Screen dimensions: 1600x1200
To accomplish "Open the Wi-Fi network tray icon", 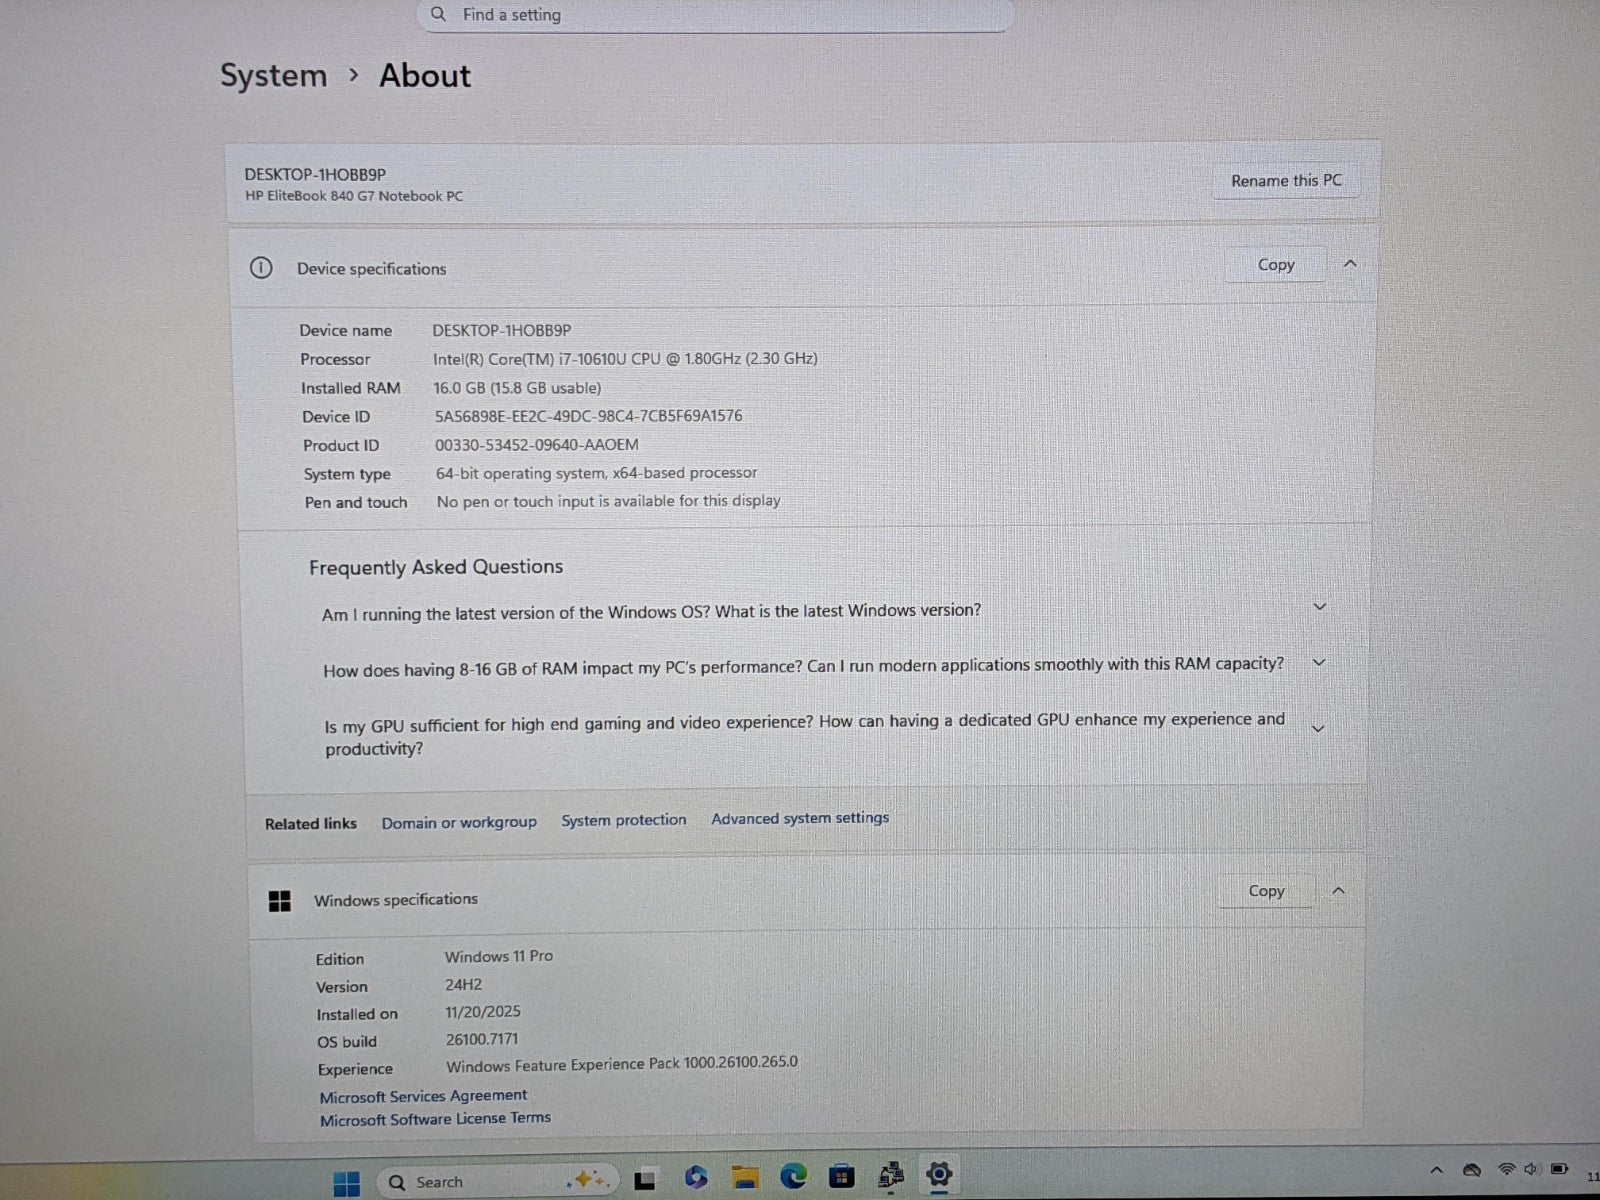I will pos(1506,1169).
